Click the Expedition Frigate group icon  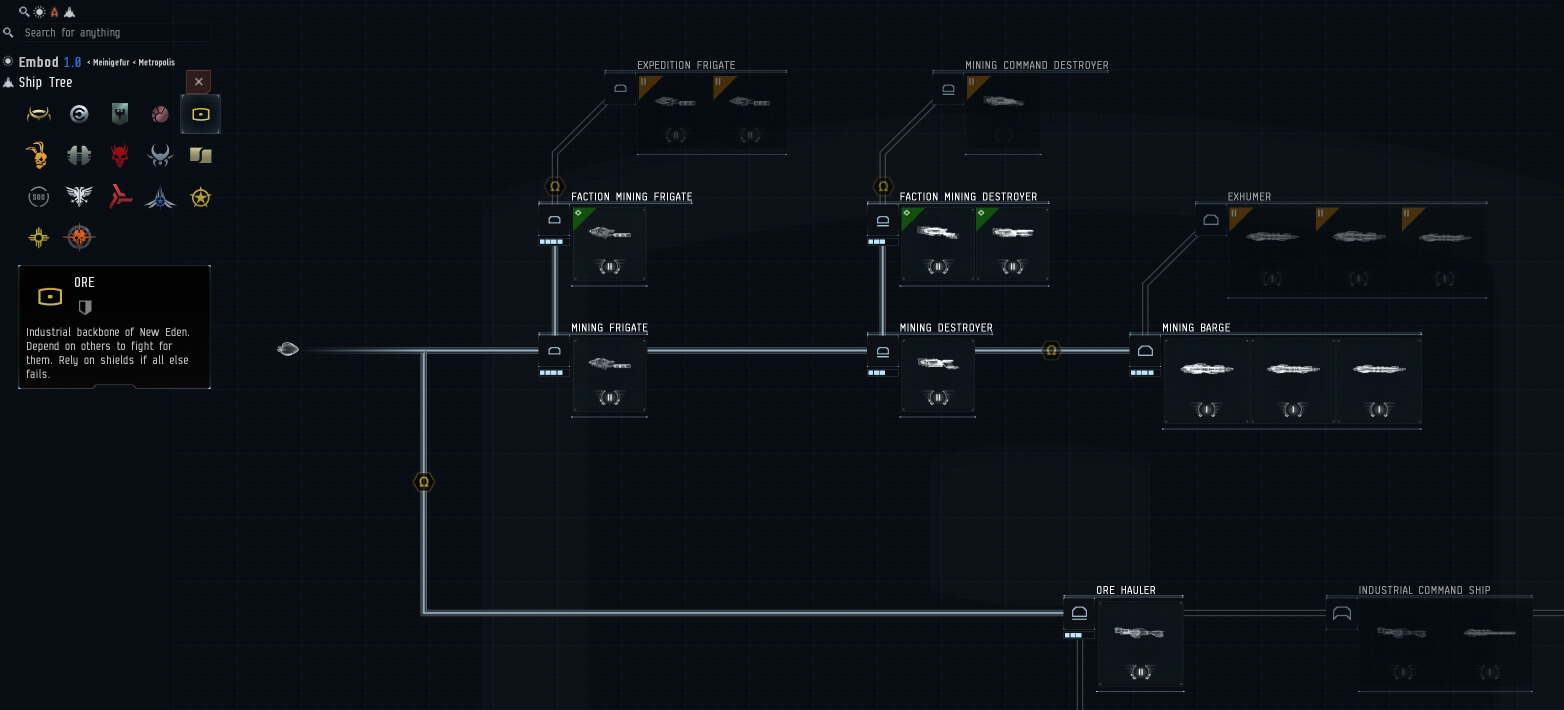pyautogui.click(x=620, y=89)
